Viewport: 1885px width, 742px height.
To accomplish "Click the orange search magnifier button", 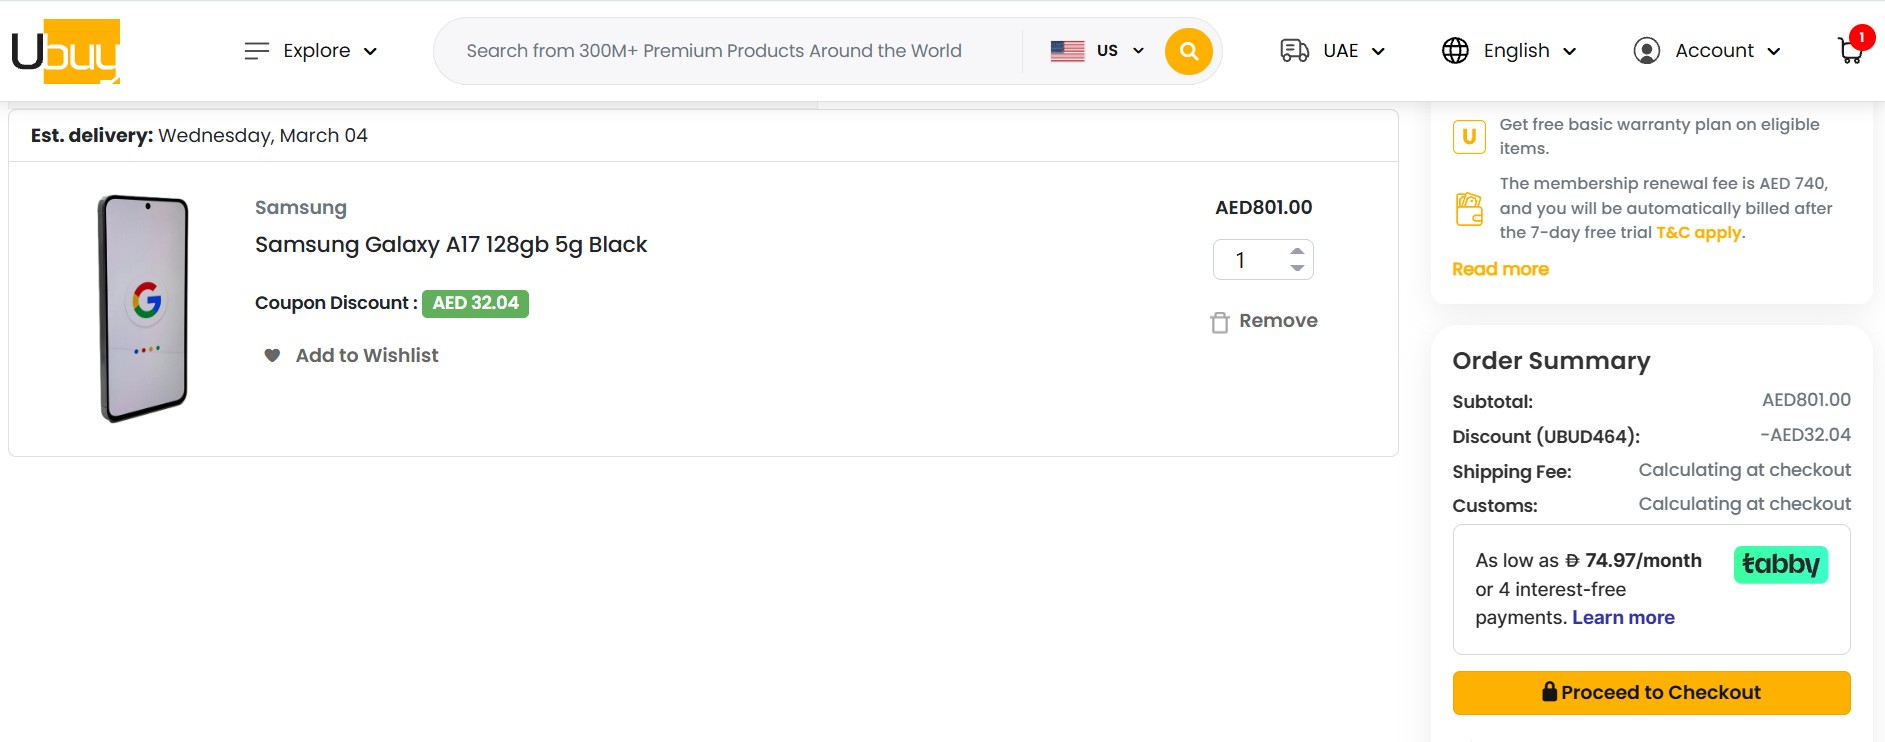I will (x=1188, y=51).
